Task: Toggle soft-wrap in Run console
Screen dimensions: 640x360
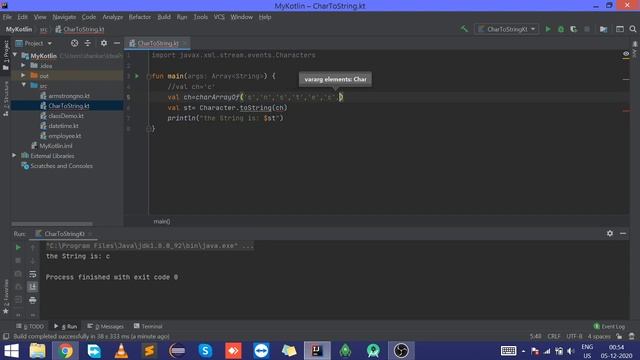Action: [x=33, y=274]
